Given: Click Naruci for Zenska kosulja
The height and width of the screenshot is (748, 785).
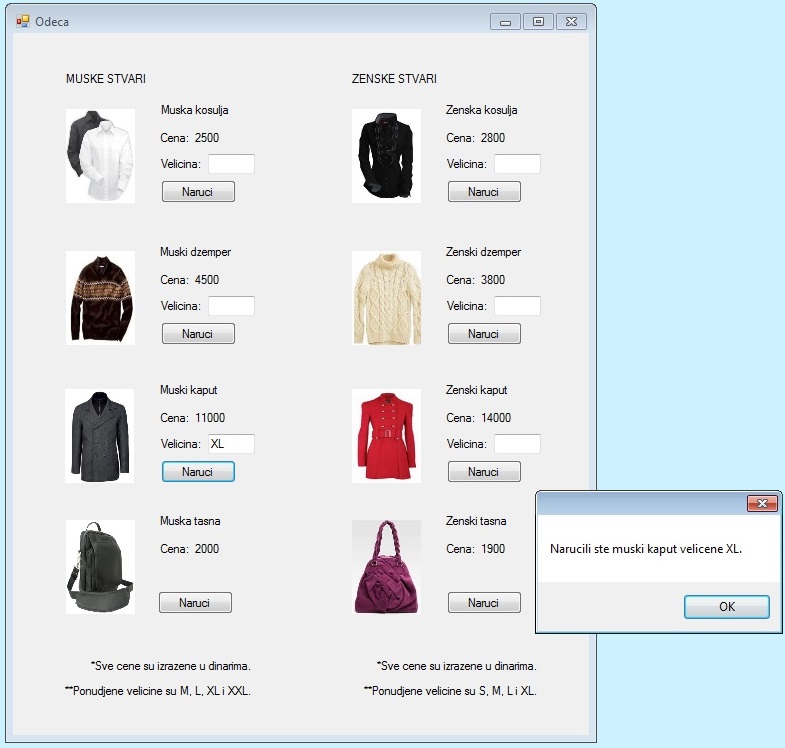Looking at the screenshot, I should [x=484, y=191].
